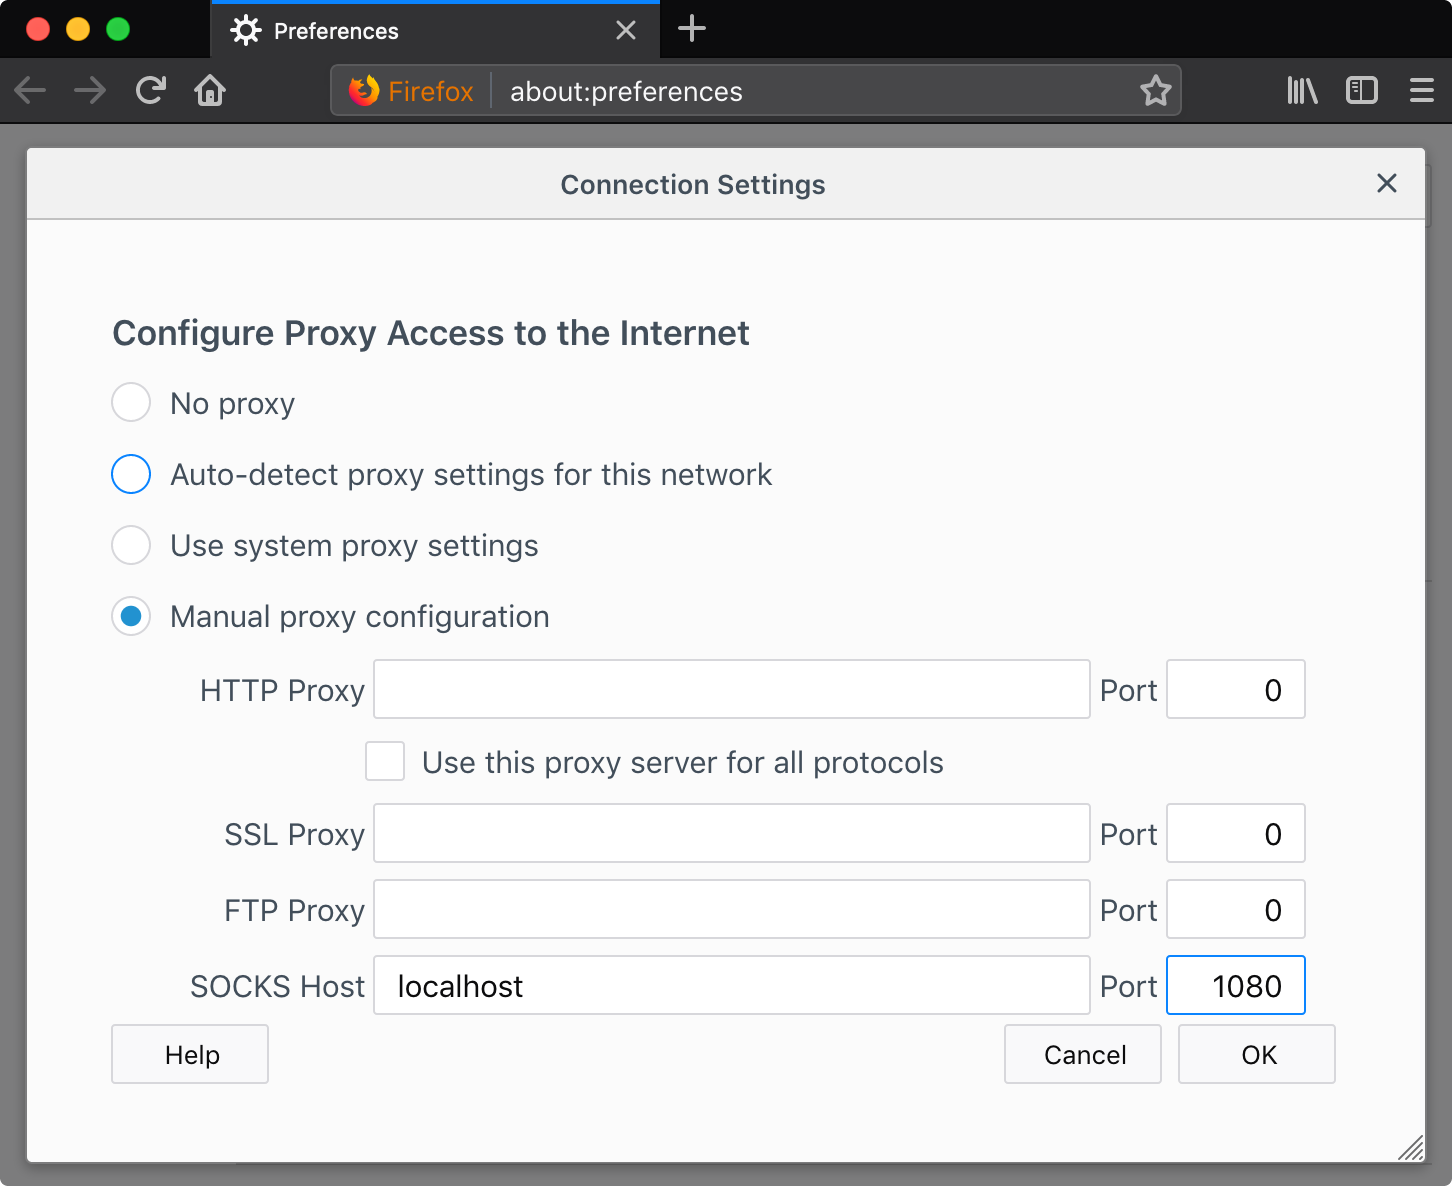Go to the Home page icon
The width and height of the screenshot is (1452, 1186).
[210, 91]
